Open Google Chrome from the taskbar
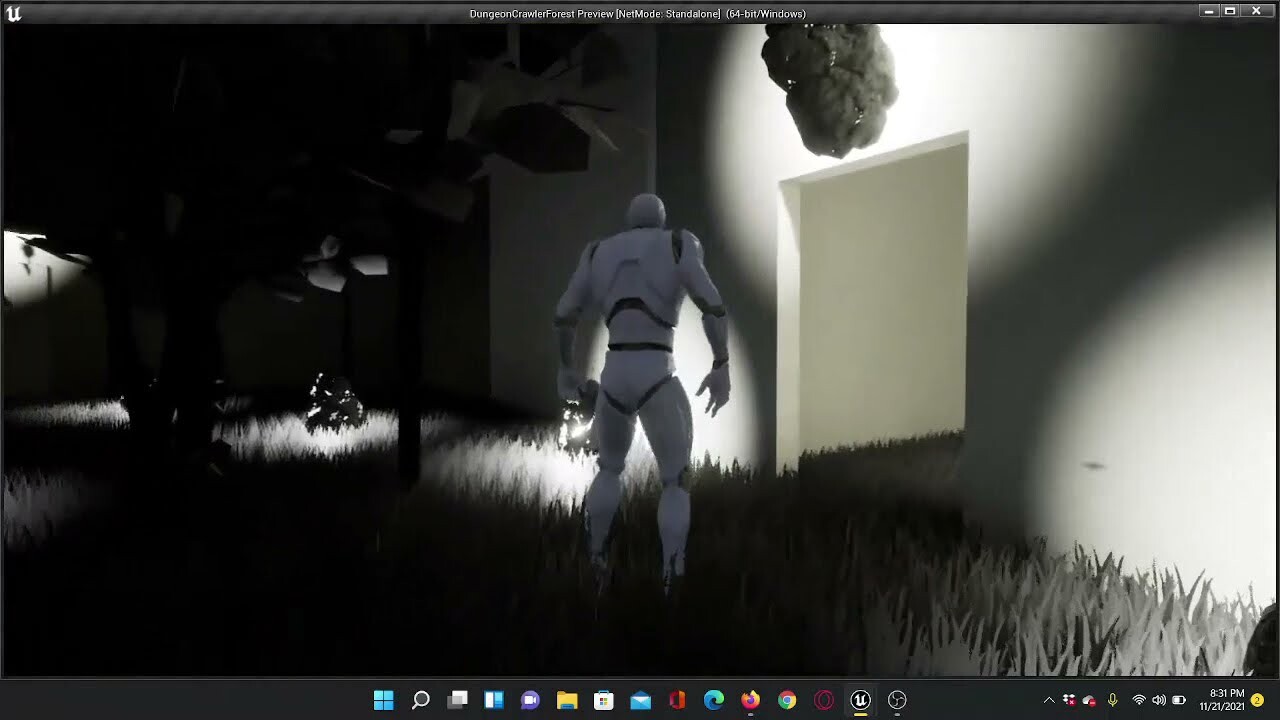This screenshot has height=720, width=1280. click(x=786, y=700)
